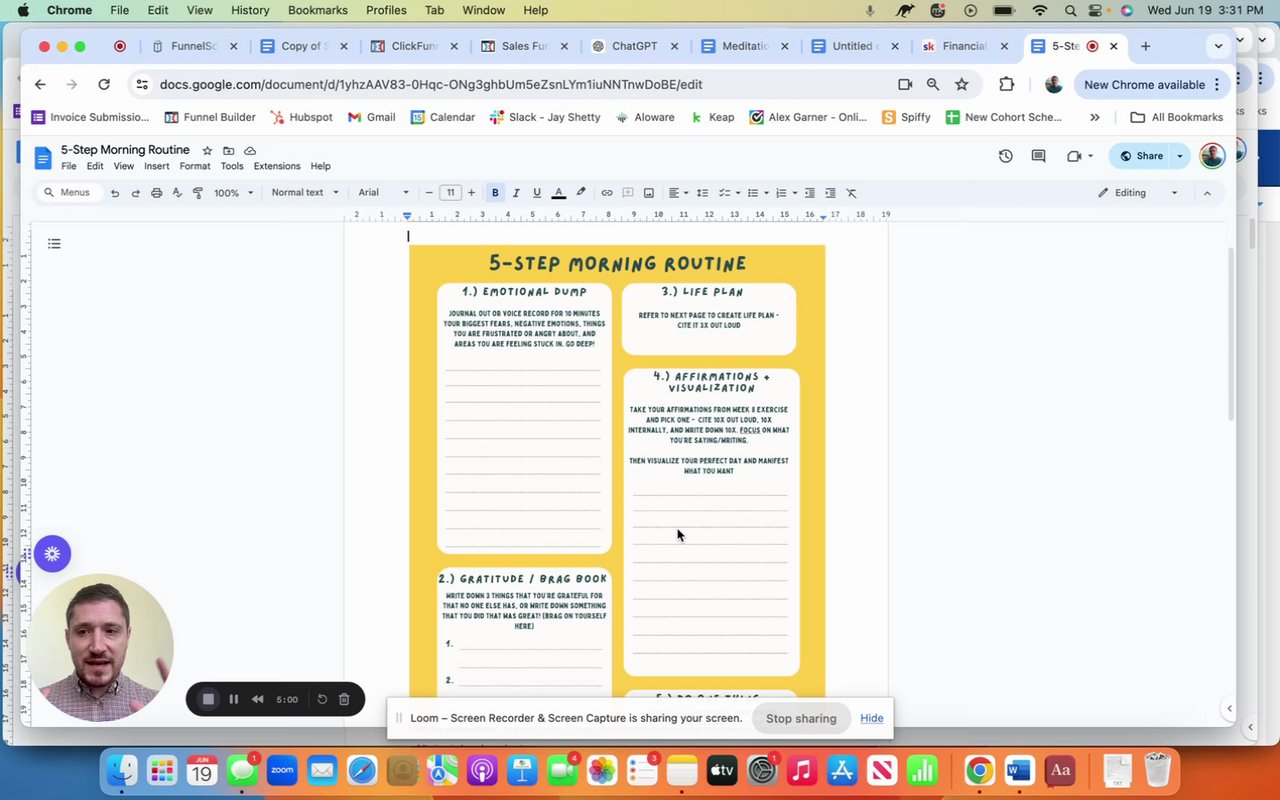Open the Normal text style dropdown
The width and height of the screenshot is (1280, 800).
[x=305, y=193]
